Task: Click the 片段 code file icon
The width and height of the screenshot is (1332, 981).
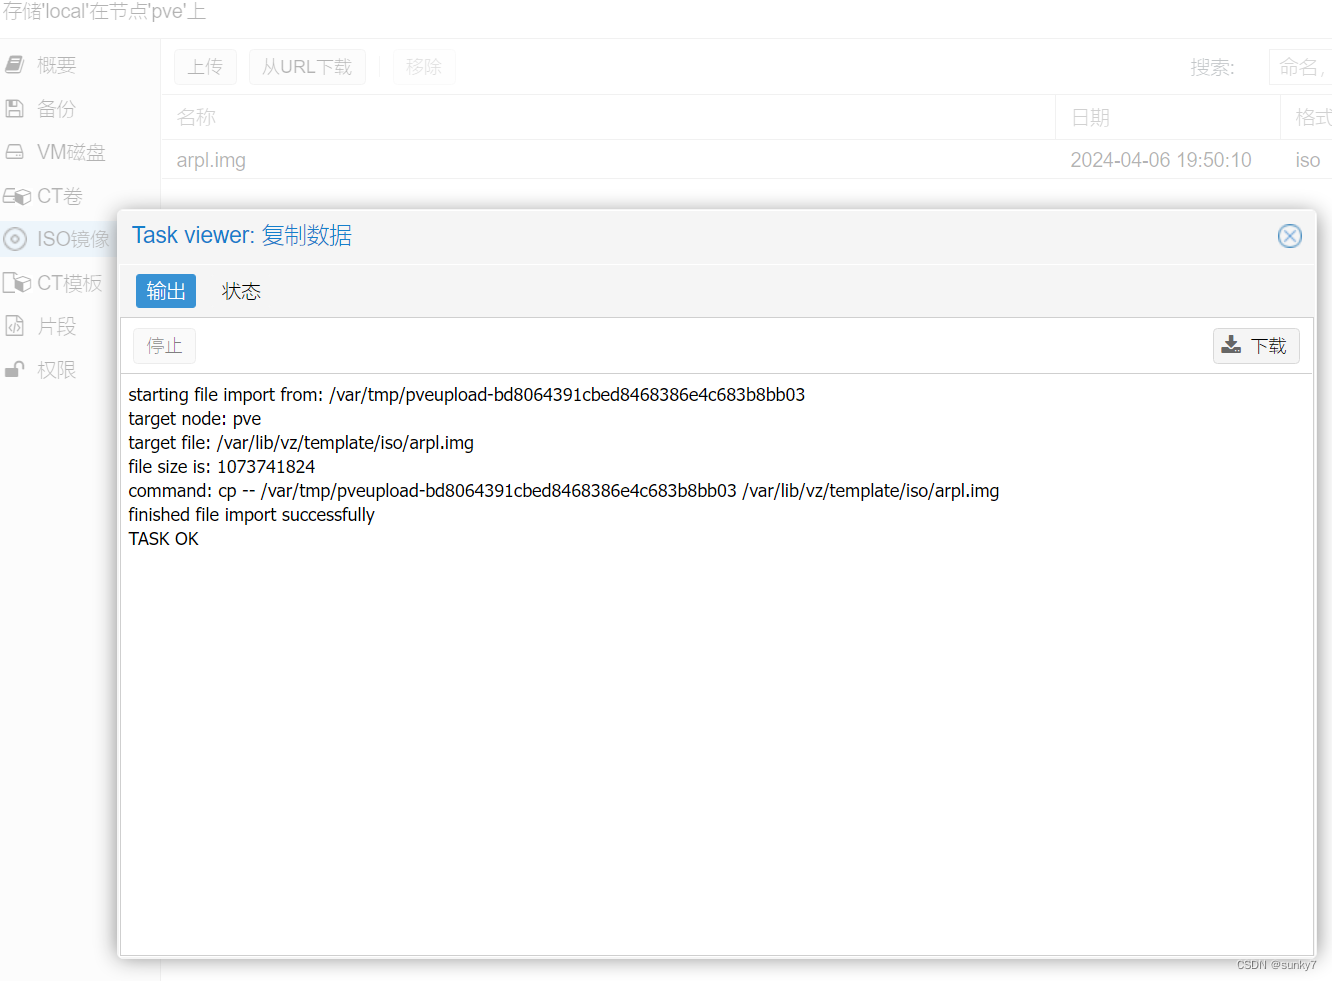Action: (15, 326)
